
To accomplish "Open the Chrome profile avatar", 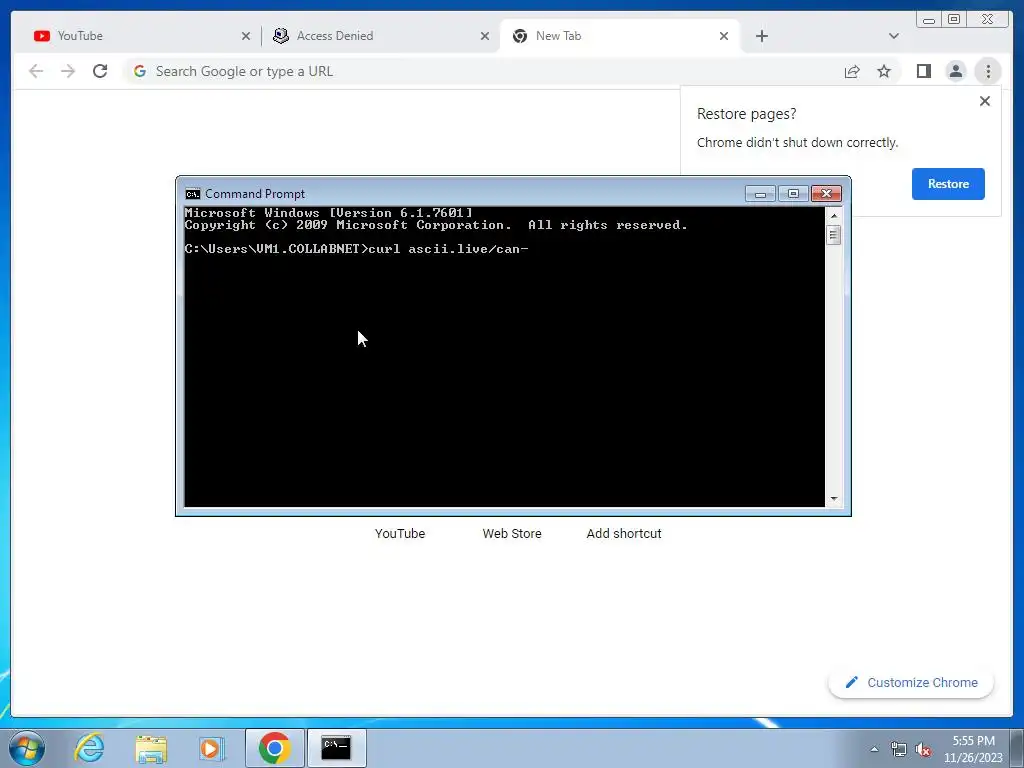I will point(955,71).
